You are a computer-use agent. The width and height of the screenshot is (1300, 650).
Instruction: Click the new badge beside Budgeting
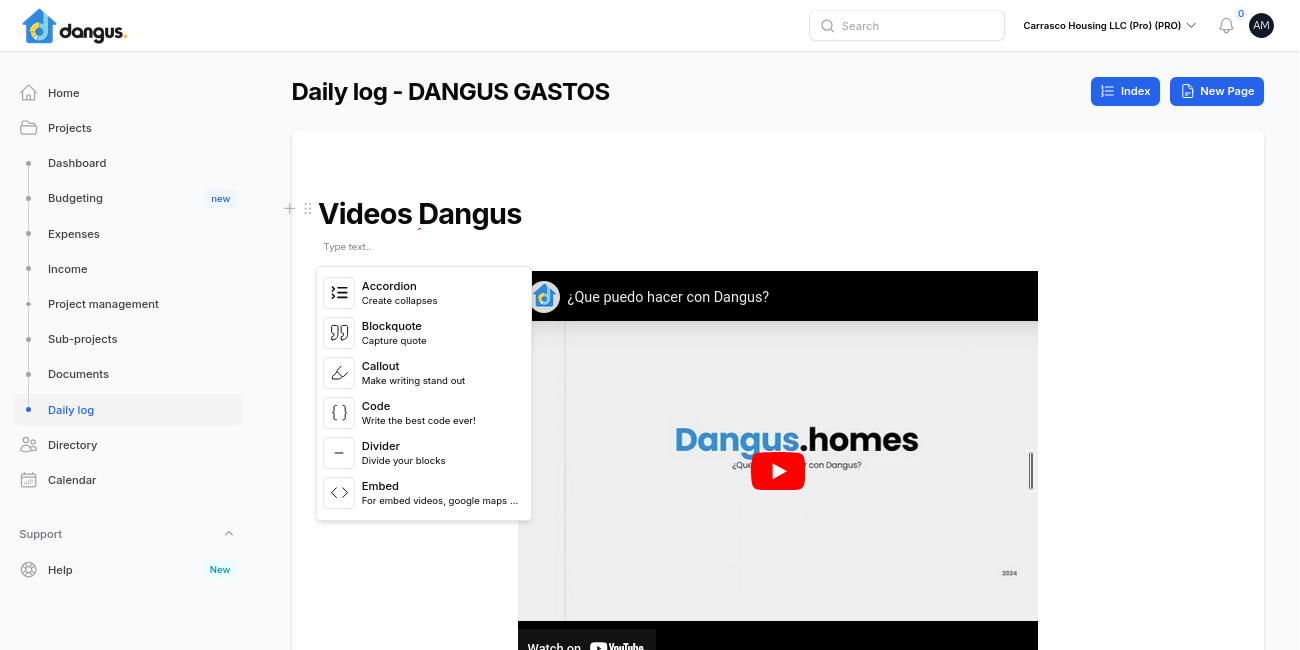pos(221,199)
